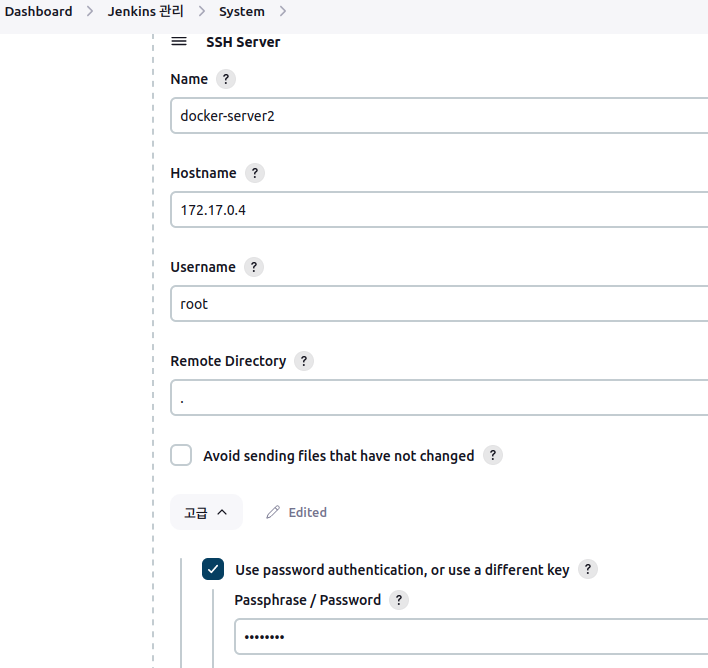Go to the Dashboard breadcrumb
The image size is (708, 668).
coord(38,11)
